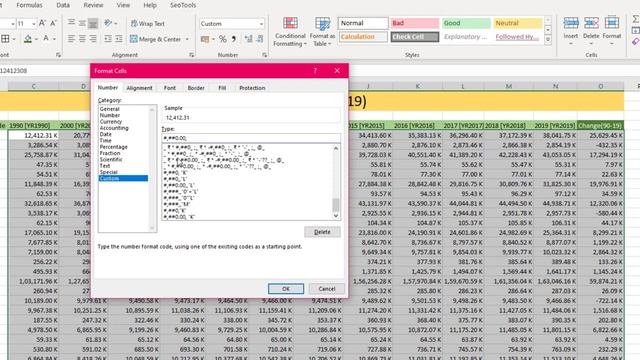Image resolution: width=640 pixels, height=360 pixels.
Task: Apply the Bad cell style
Action: point(414,23)
